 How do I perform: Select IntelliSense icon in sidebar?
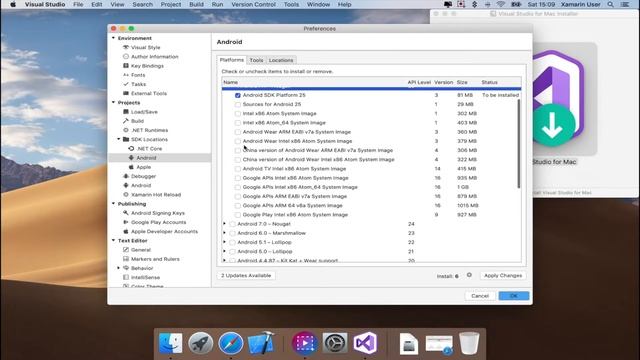(126, 277)
